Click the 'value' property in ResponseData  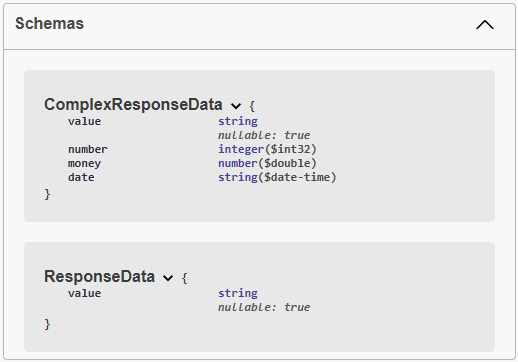pyautogui.click(x=84, y=293)
